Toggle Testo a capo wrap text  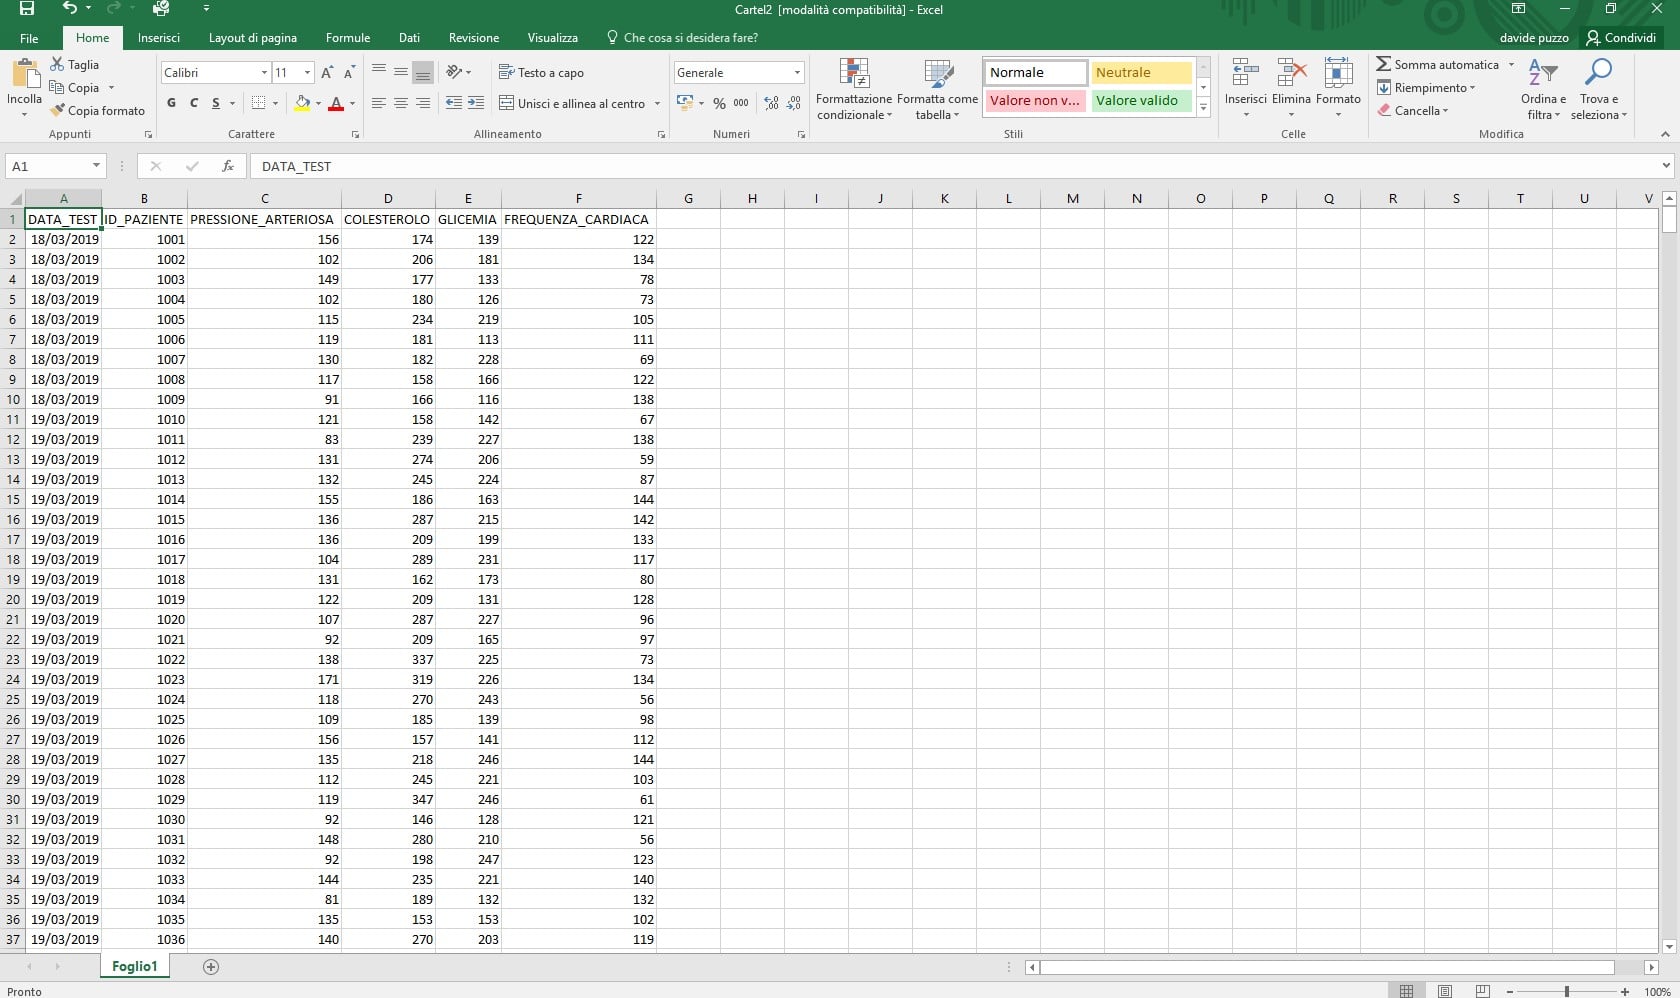541,72
